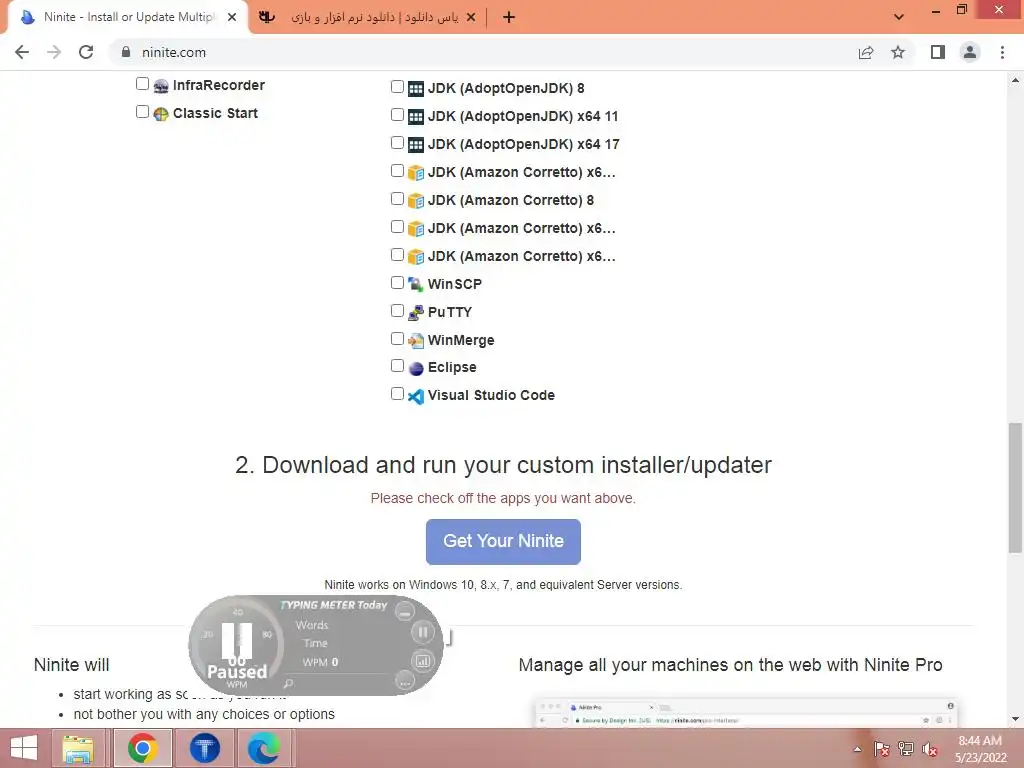Image resolution: width=1024 pixels, height=768 pixels.
Task: Click 'Manage all your machines' heading
Action: tap(730, 665)
